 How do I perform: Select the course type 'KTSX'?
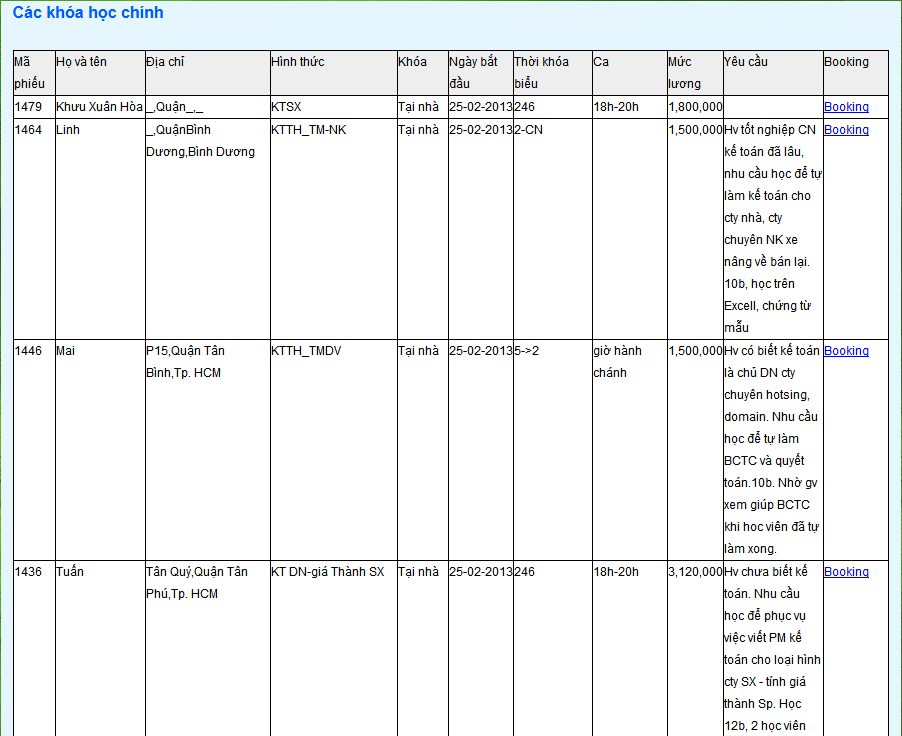coord(286,107)
